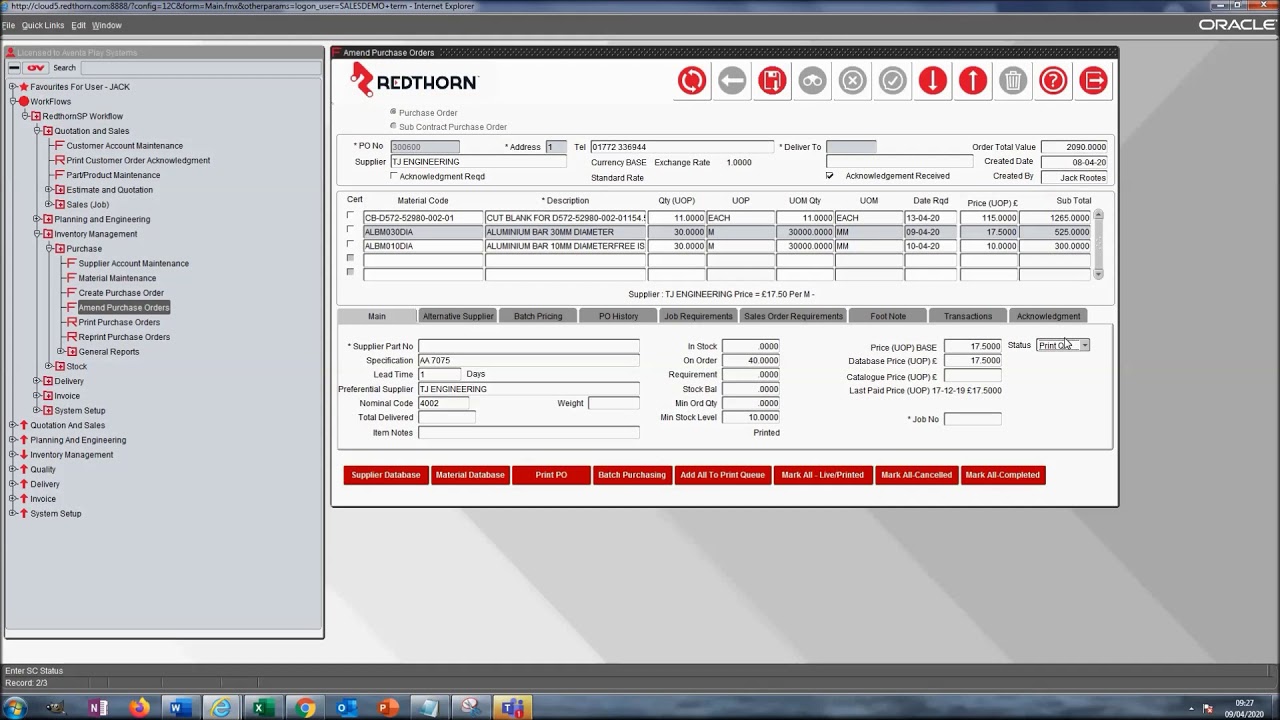Click the grey trash delete icon

tap(1012, 81)
